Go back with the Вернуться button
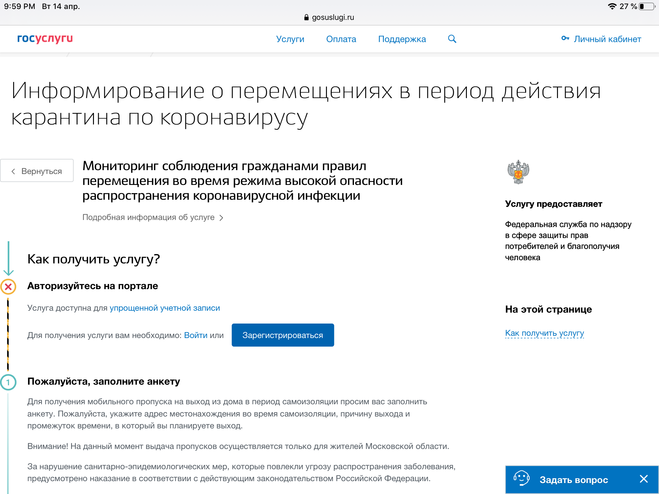 click(37, 171)
